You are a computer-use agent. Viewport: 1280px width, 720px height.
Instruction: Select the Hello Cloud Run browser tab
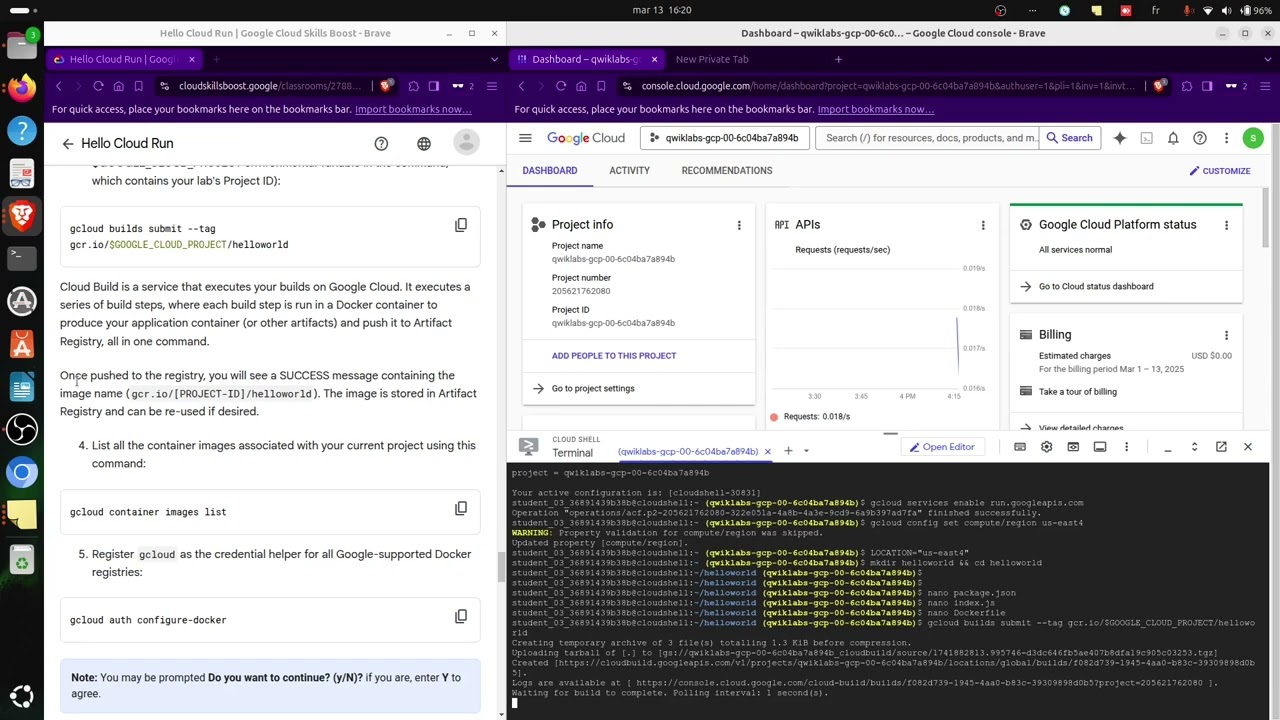(x=124, y=59)
